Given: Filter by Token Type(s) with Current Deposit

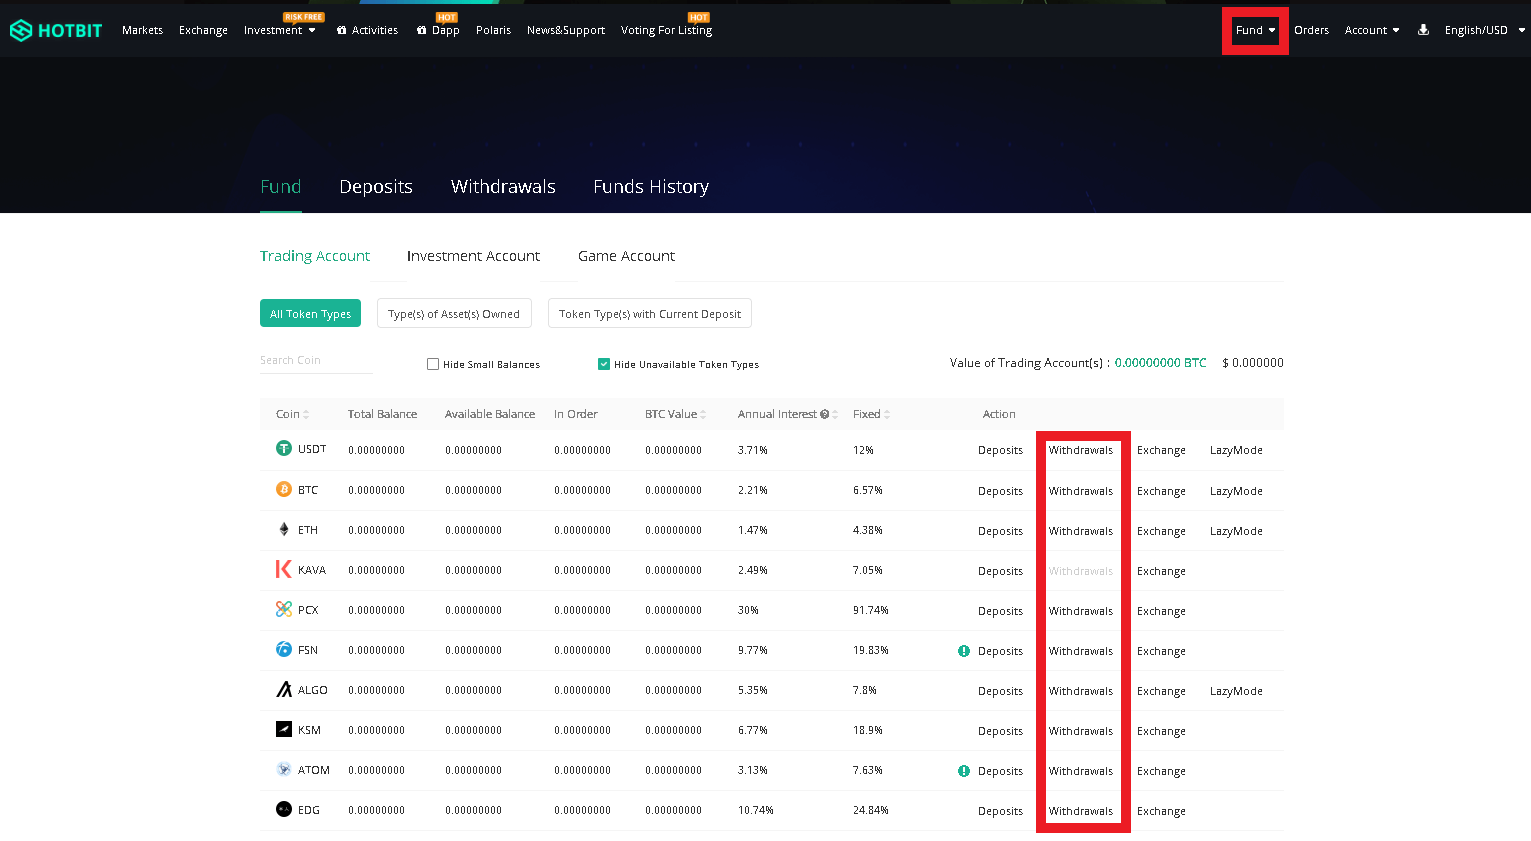Looking at the screenshot, I should (x=650, y=313).
